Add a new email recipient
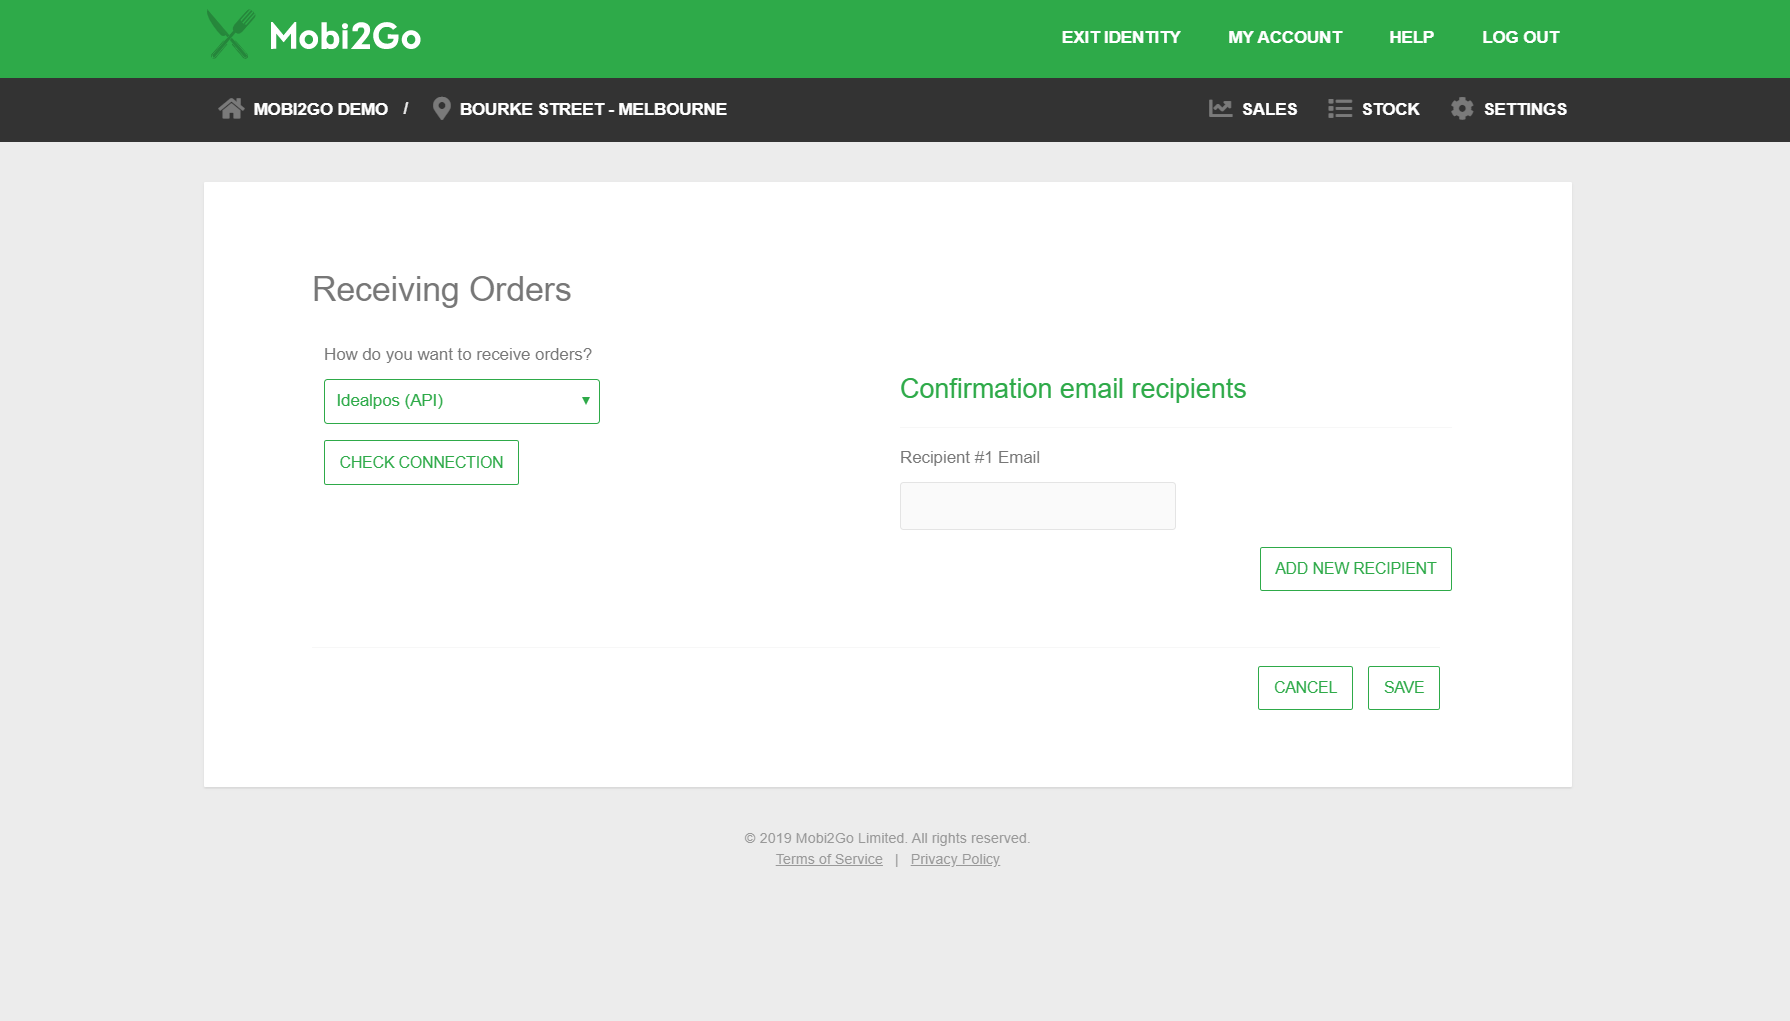The image size is (1790, 1021). coord(1355,569)
